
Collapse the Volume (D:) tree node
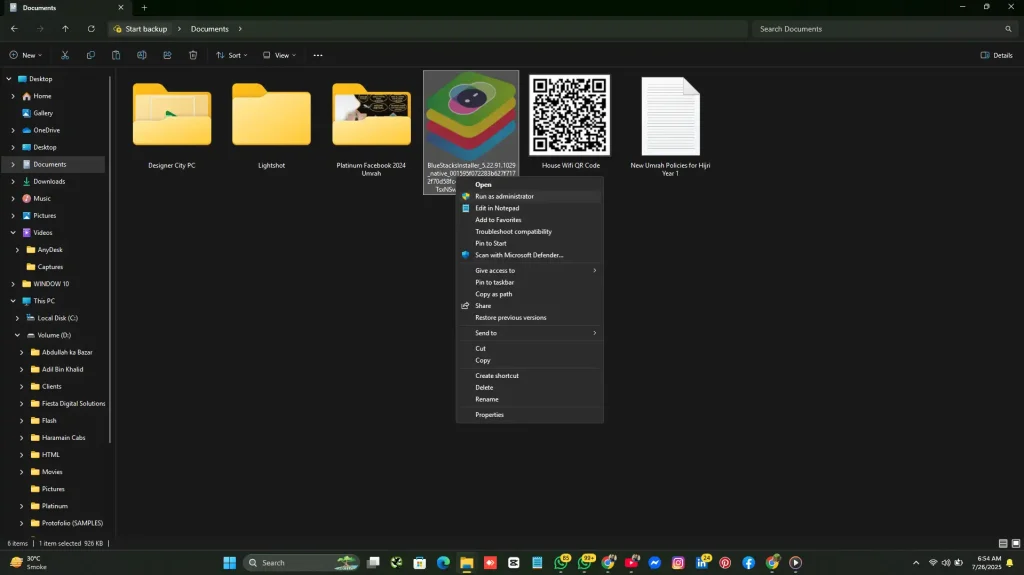click(x=18, y=335)
